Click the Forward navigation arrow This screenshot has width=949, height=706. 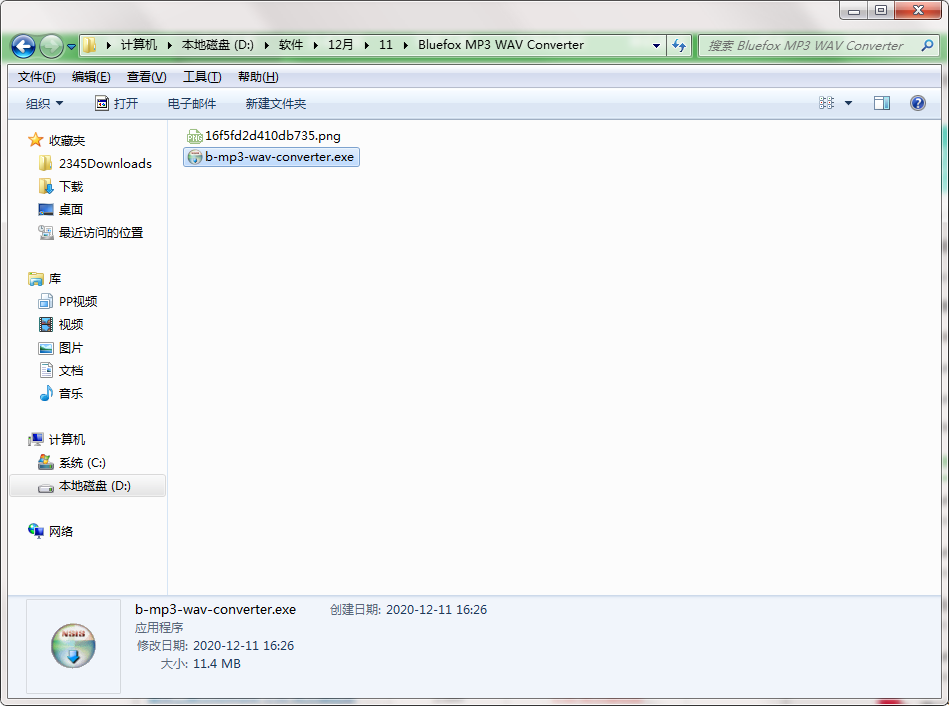51,46
